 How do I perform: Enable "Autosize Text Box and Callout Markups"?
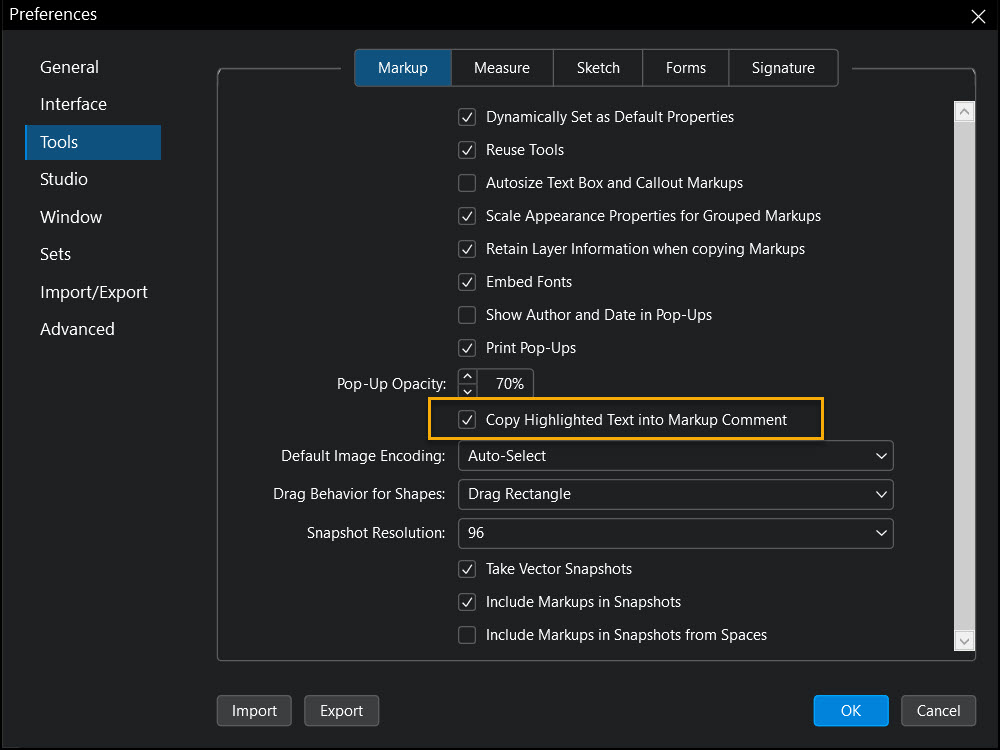point(467,182)
